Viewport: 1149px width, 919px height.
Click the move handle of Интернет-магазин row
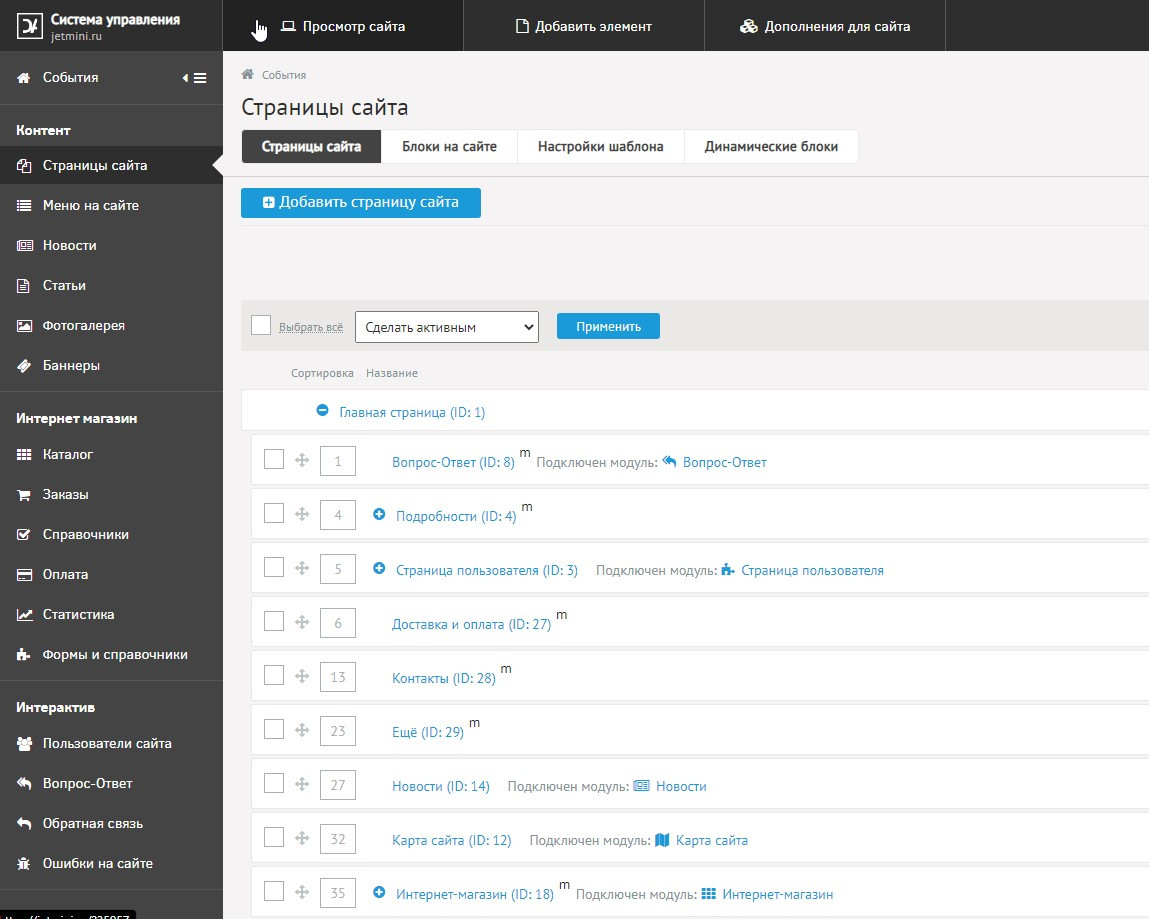pos(302,892)
